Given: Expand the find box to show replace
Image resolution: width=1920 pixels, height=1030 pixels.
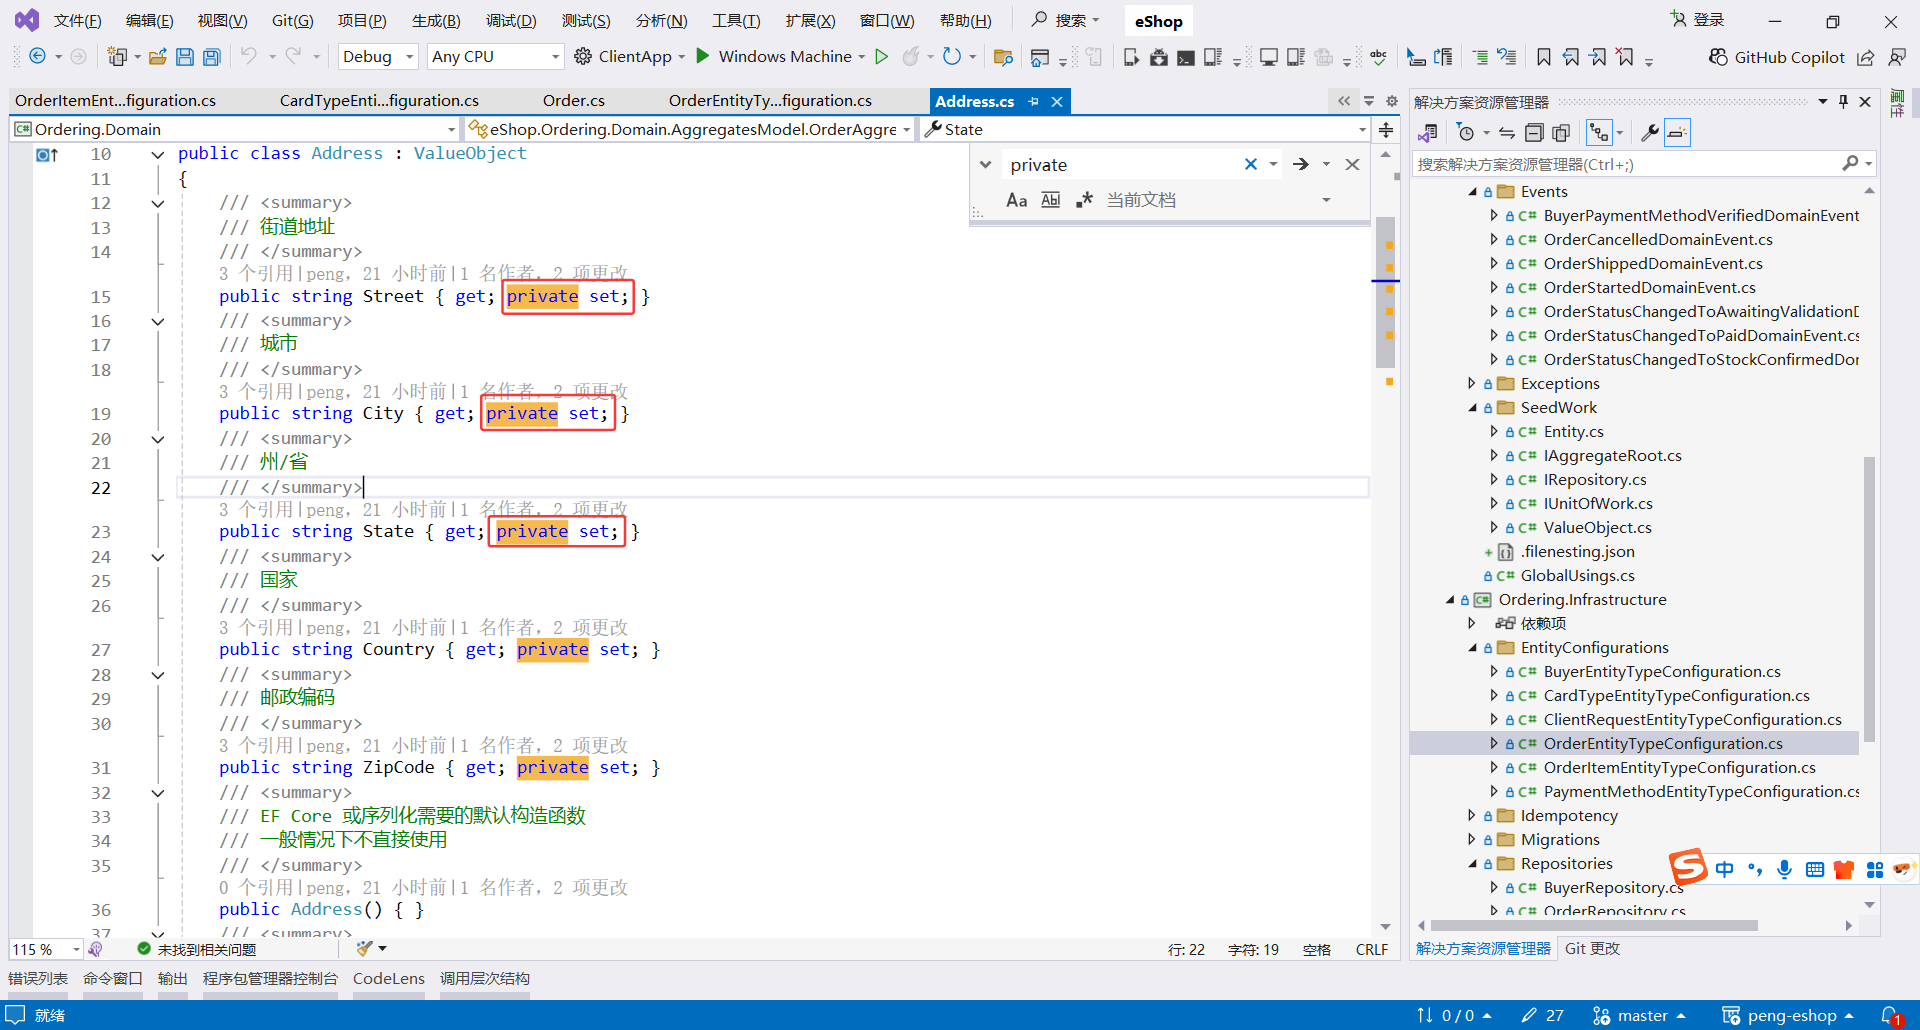Looking at the screenshot, I should pyautogui.click(x=985, y=165).
